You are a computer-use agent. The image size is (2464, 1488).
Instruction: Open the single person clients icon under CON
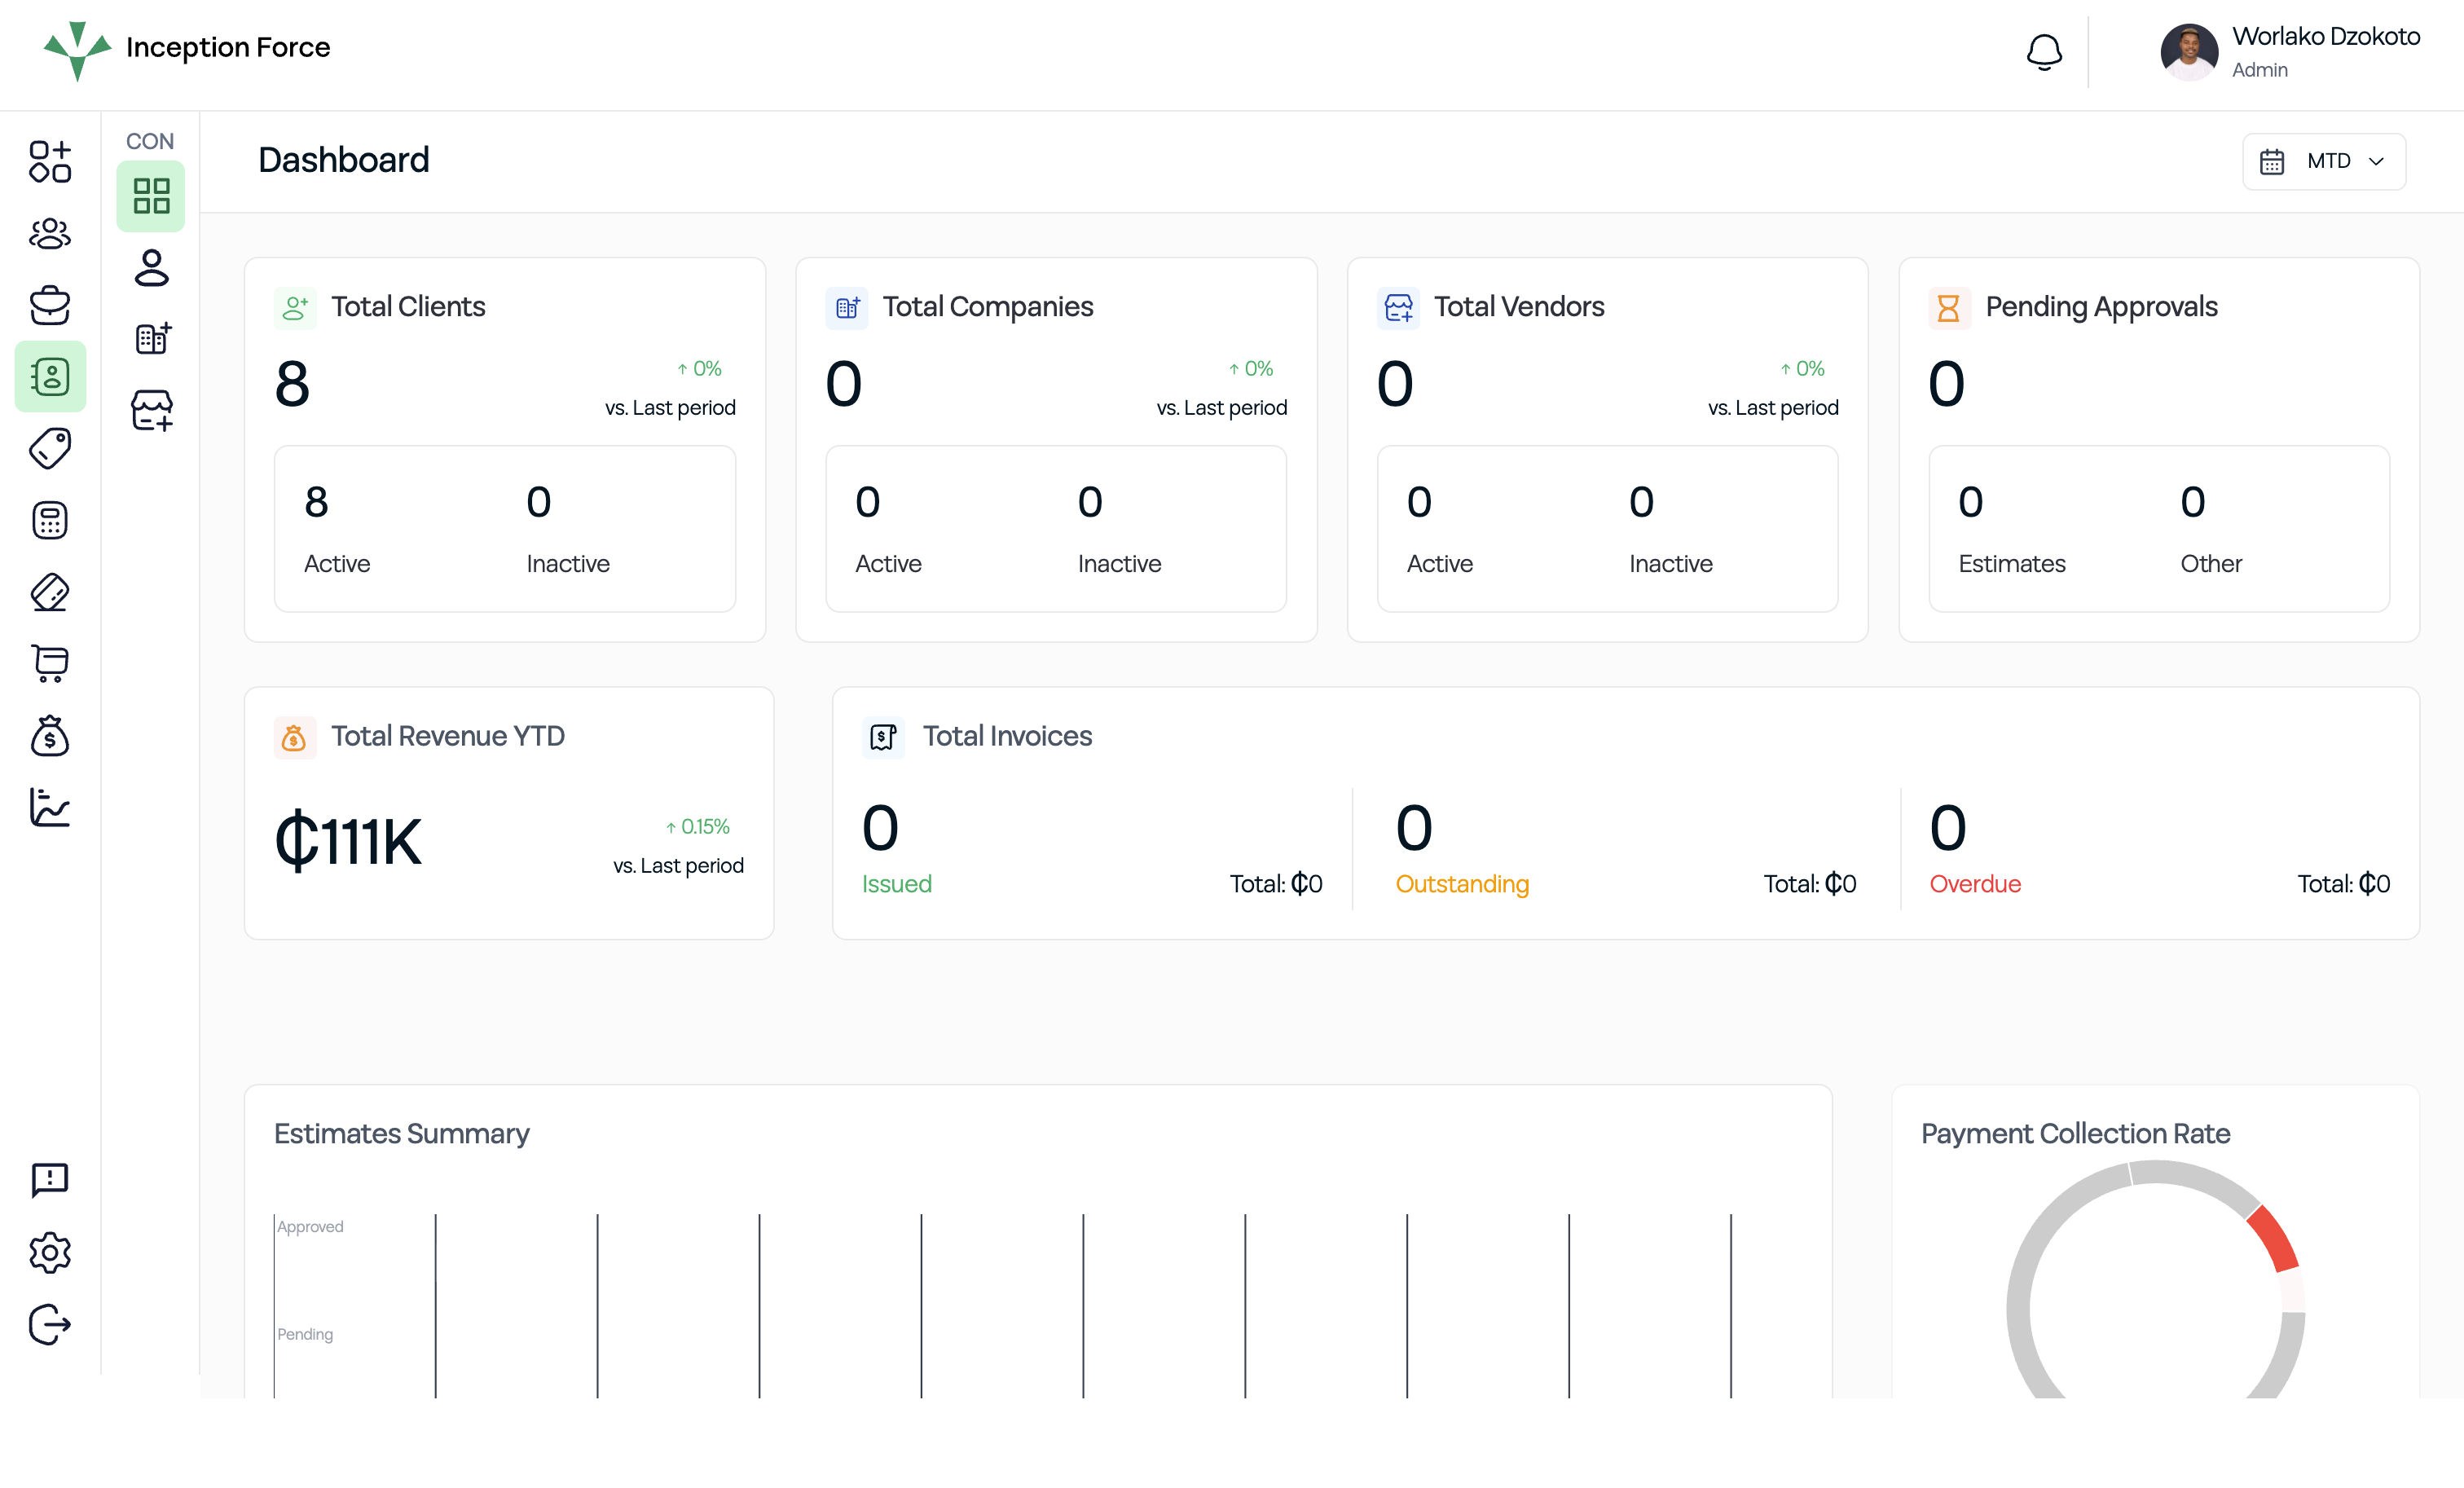[x=151, y=268]
